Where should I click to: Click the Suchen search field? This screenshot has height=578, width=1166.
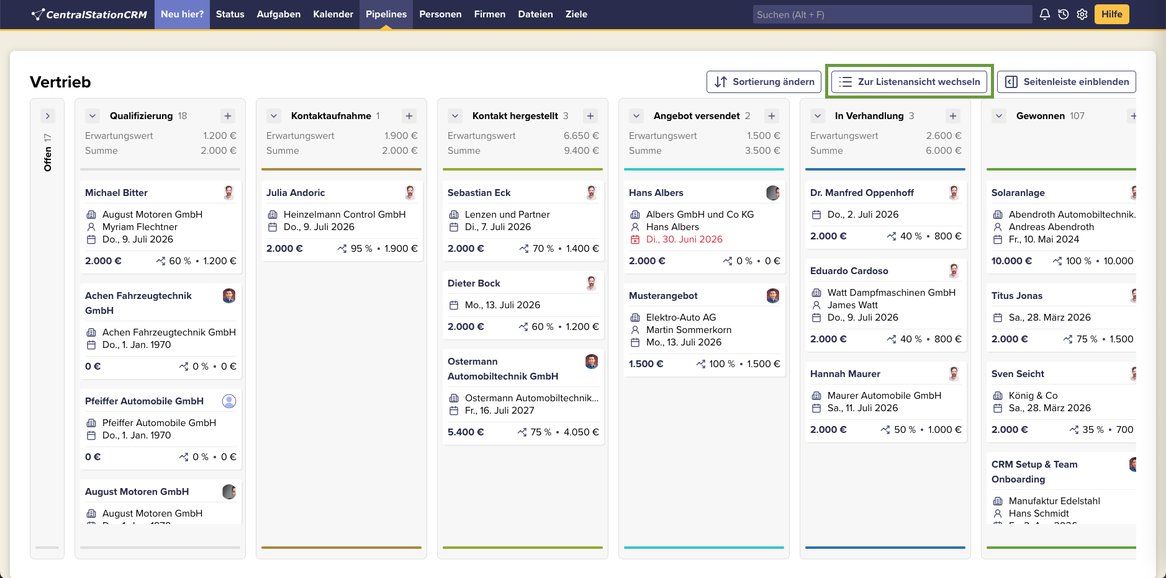coord(892,14)
